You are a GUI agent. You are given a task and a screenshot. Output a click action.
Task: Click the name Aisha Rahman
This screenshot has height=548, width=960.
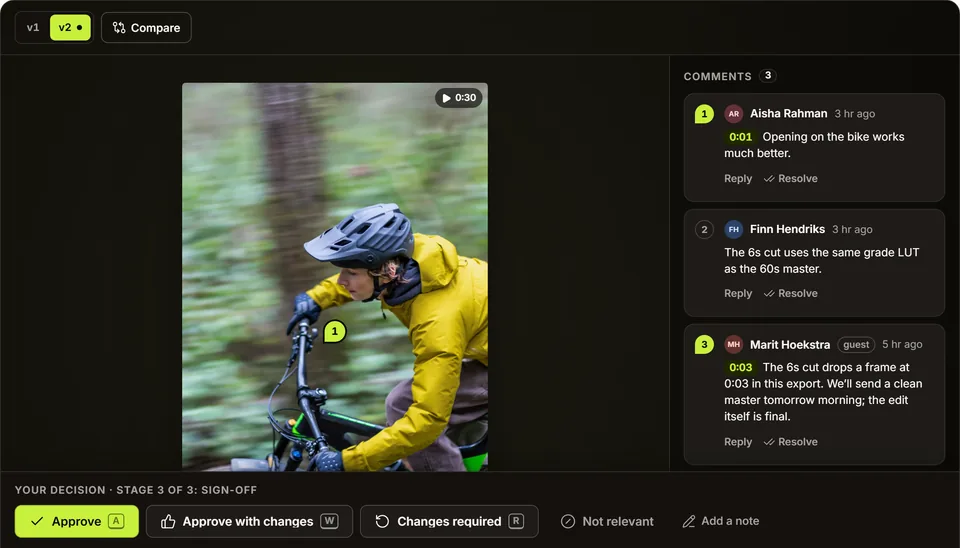[x=789, y=114]
